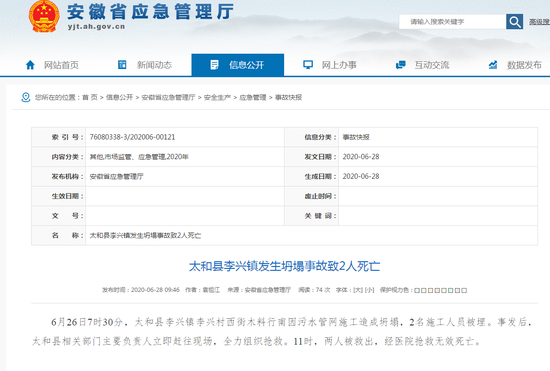Click 安全生产 breadcrumb link
The height and width of the screenshot is (371, 550).
pyautogui.click(x=217, y=97)
